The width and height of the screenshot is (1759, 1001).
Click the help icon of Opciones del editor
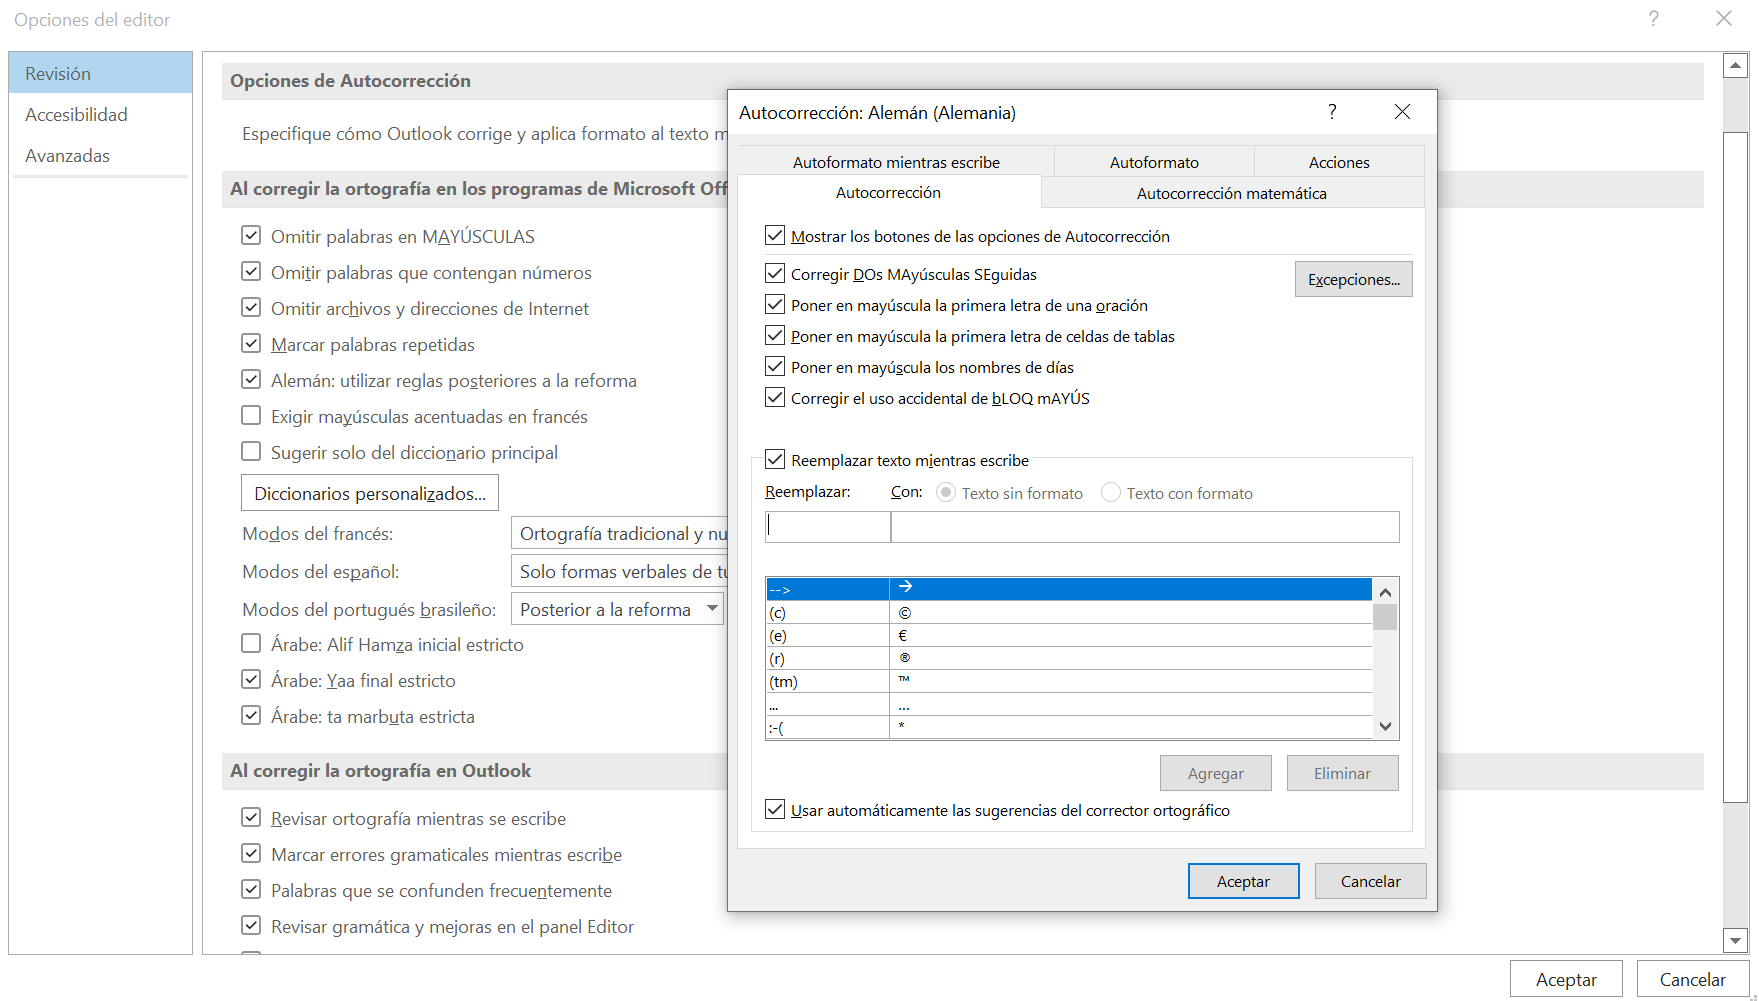coord(1654,19)
